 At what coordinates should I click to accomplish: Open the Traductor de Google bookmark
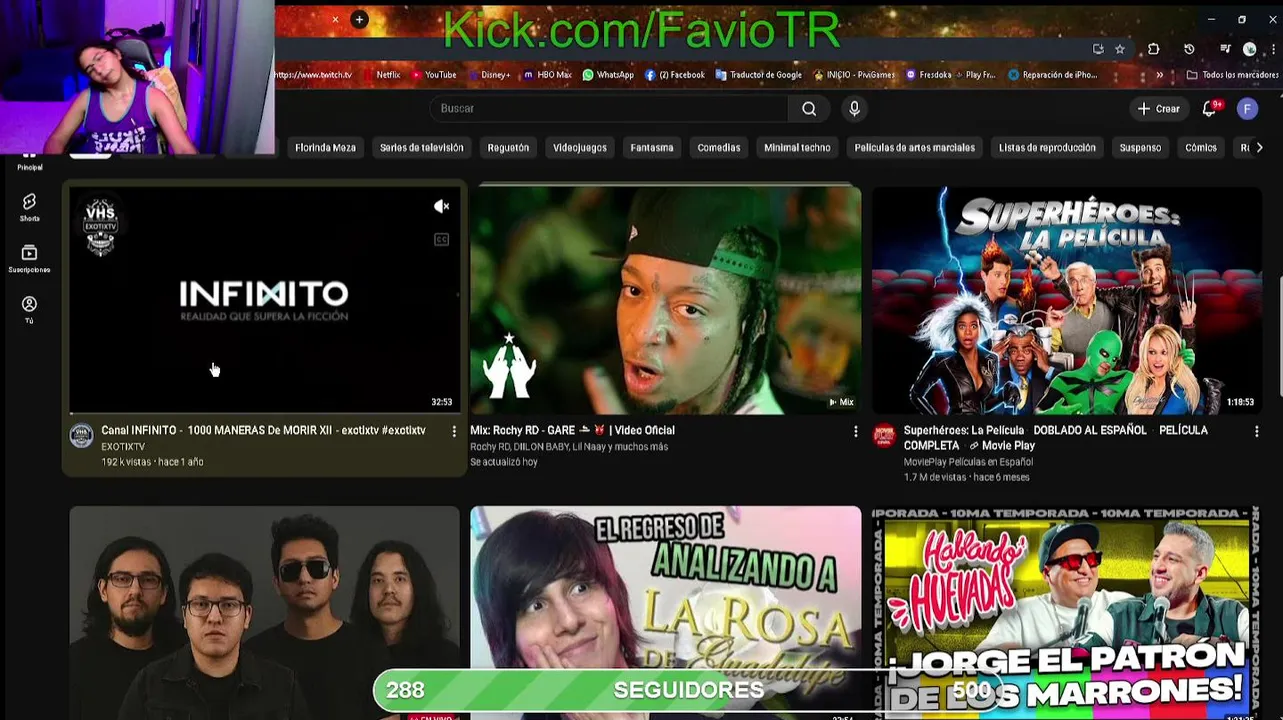[x=759, y=75]
